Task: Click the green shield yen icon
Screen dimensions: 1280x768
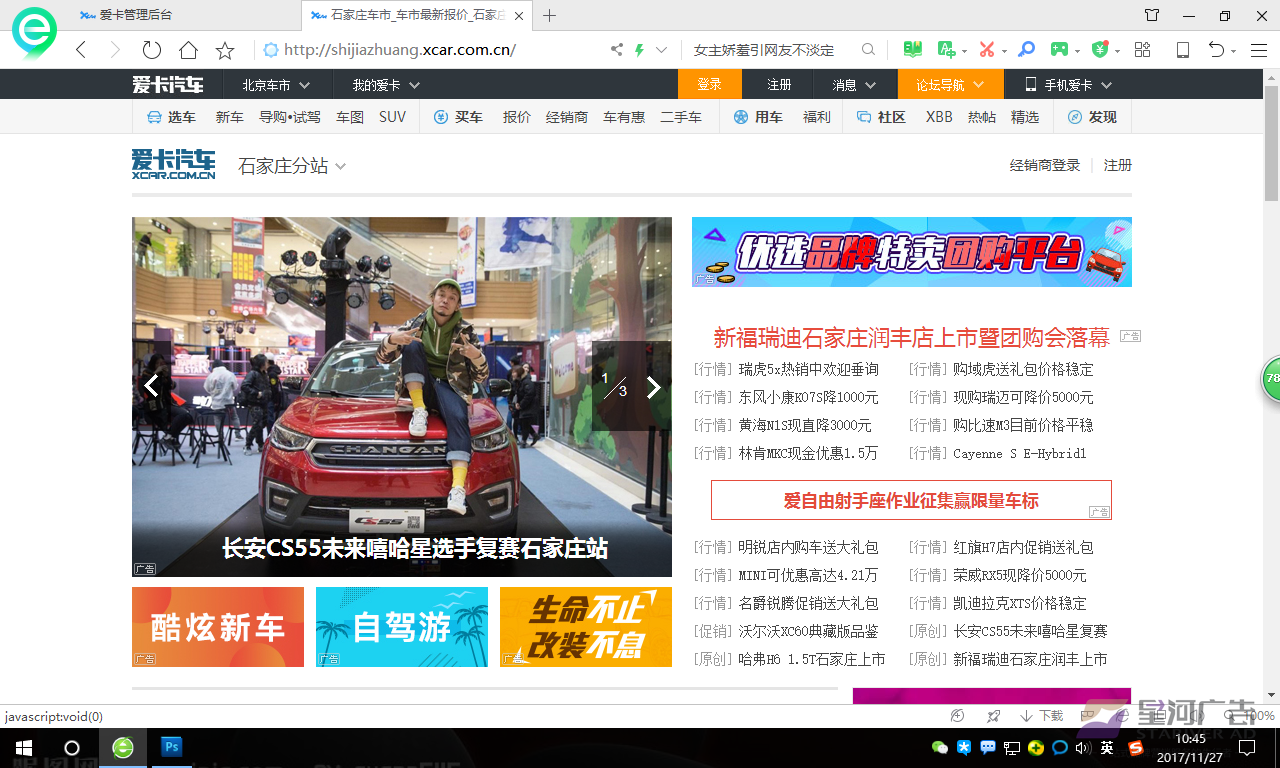Action: coord(1100,50)
